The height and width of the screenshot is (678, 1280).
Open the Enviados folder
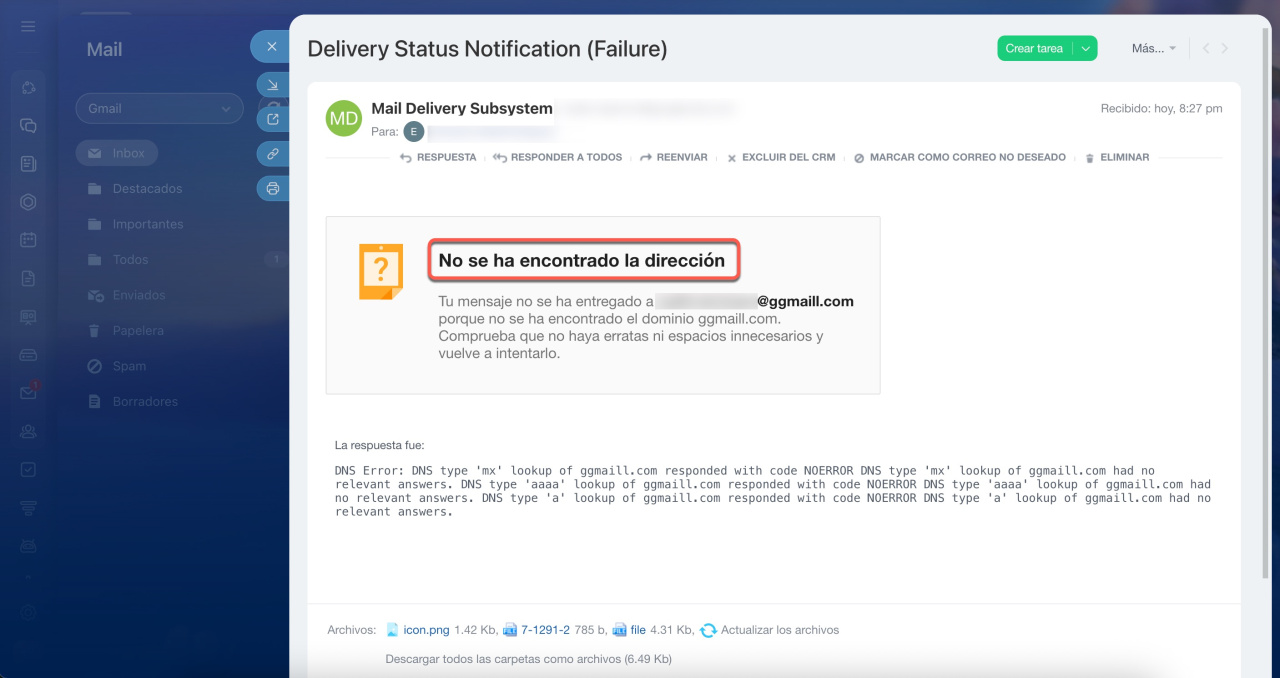(x=139, y=295)
